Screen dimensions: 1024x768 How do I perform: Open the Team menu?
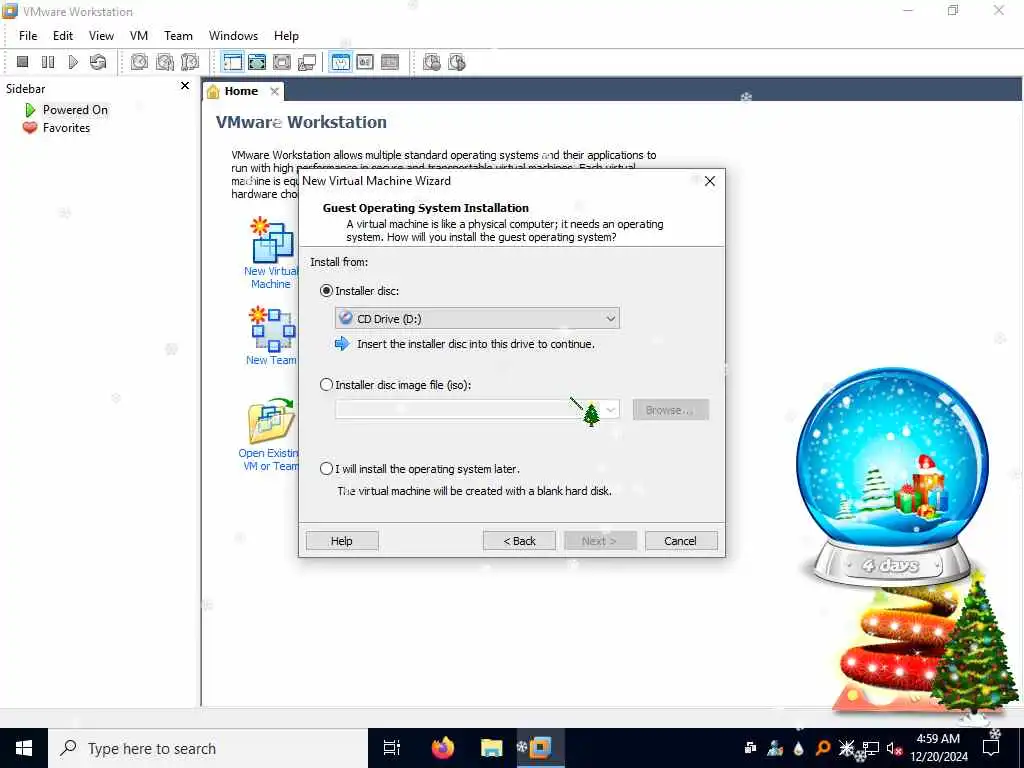(178, 36)
